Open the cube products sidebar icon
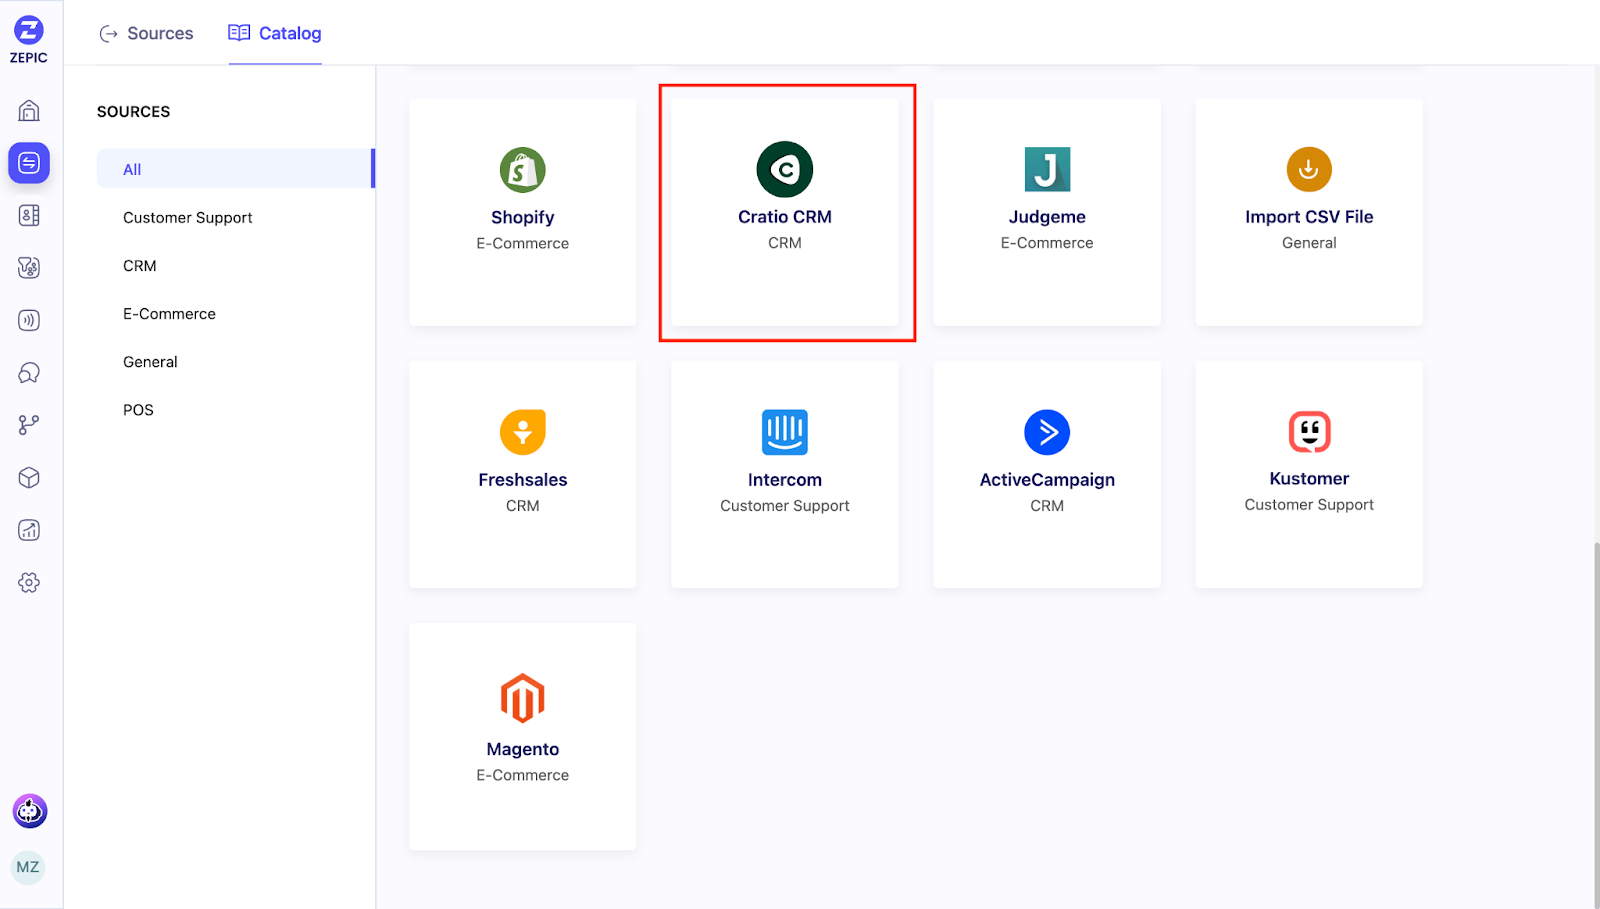Viewport: 1600px width, 909px height. coord(29,478)
